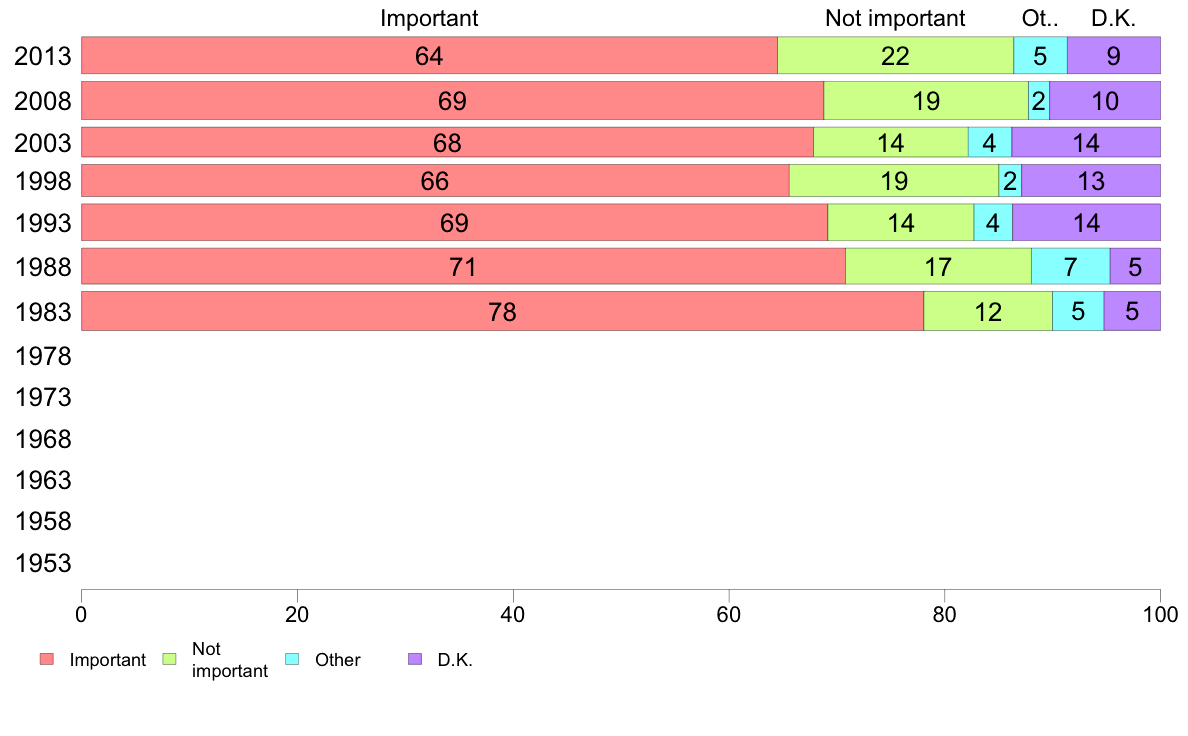Screen dimensions: 1188x736
Task: Click the 2003 Important bar showing 68
Action: (447, 143)
